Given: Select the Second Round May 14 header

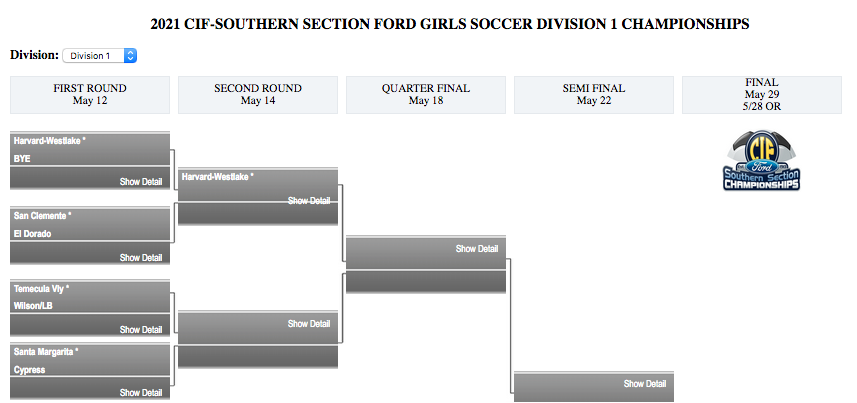Looking at the screenshot, I should (258, 94).
